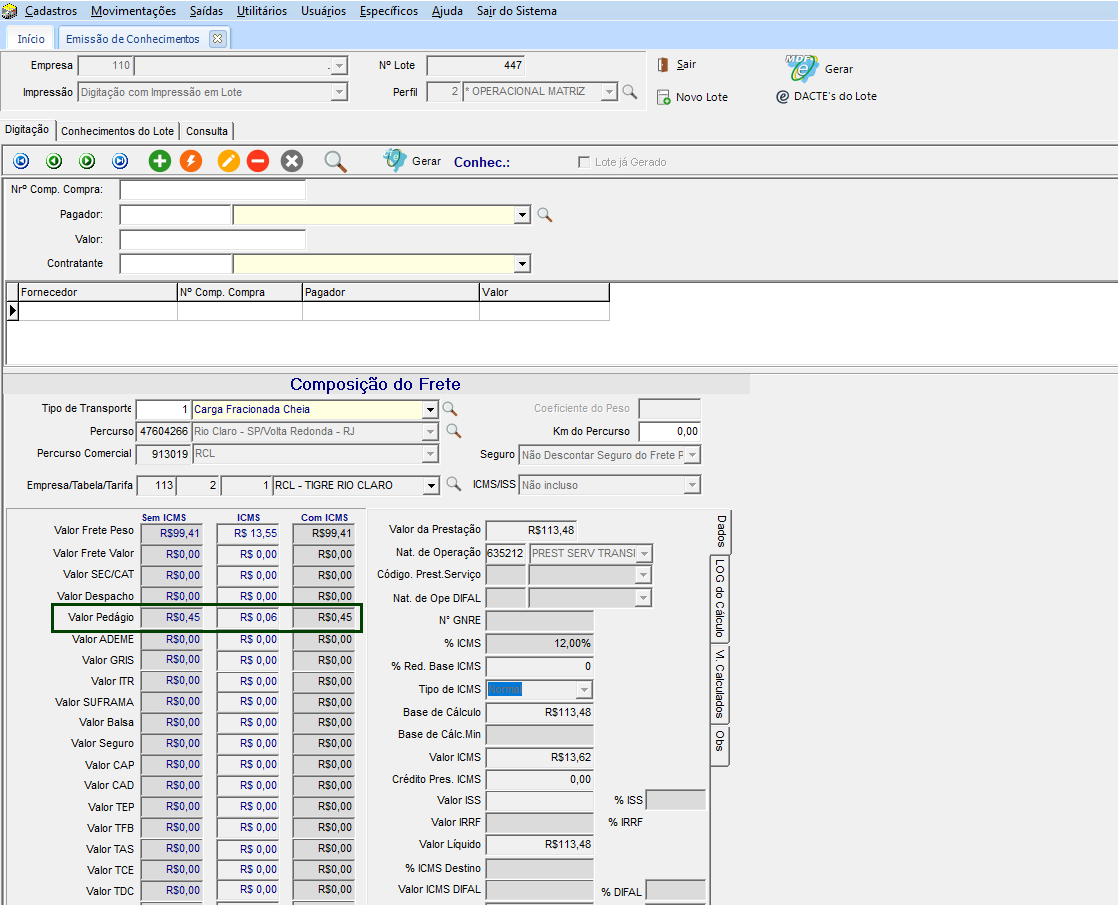Click the Novo Lote button
1118x905 pixels.
pyautogui.click(x=692, y=97)
